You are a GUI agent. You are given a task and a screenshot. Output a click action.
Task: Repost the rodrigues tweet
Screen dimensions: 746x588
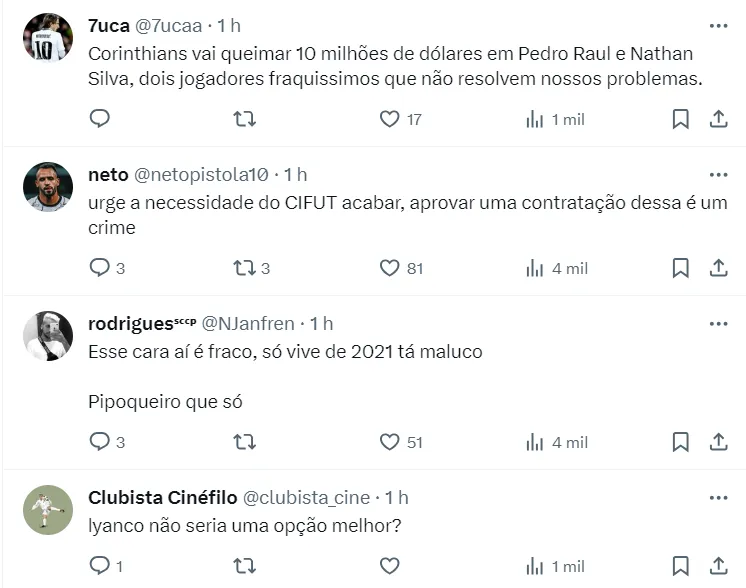pyautogui.click(x=245, y=441)
